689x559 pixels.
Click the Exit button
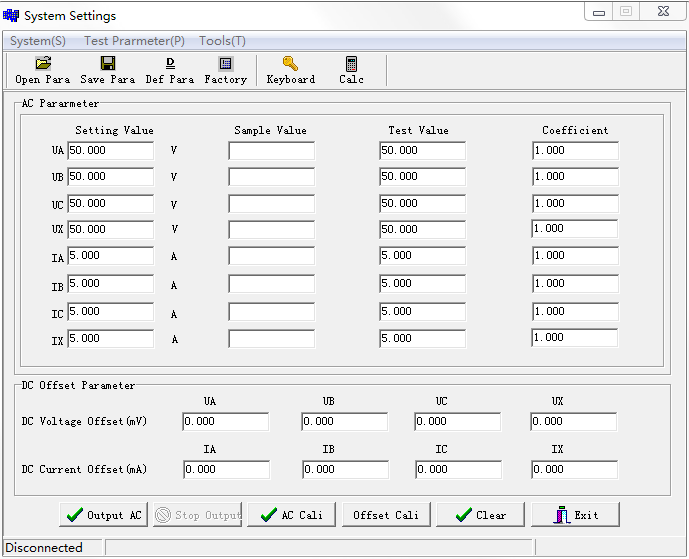coord(576,515)
